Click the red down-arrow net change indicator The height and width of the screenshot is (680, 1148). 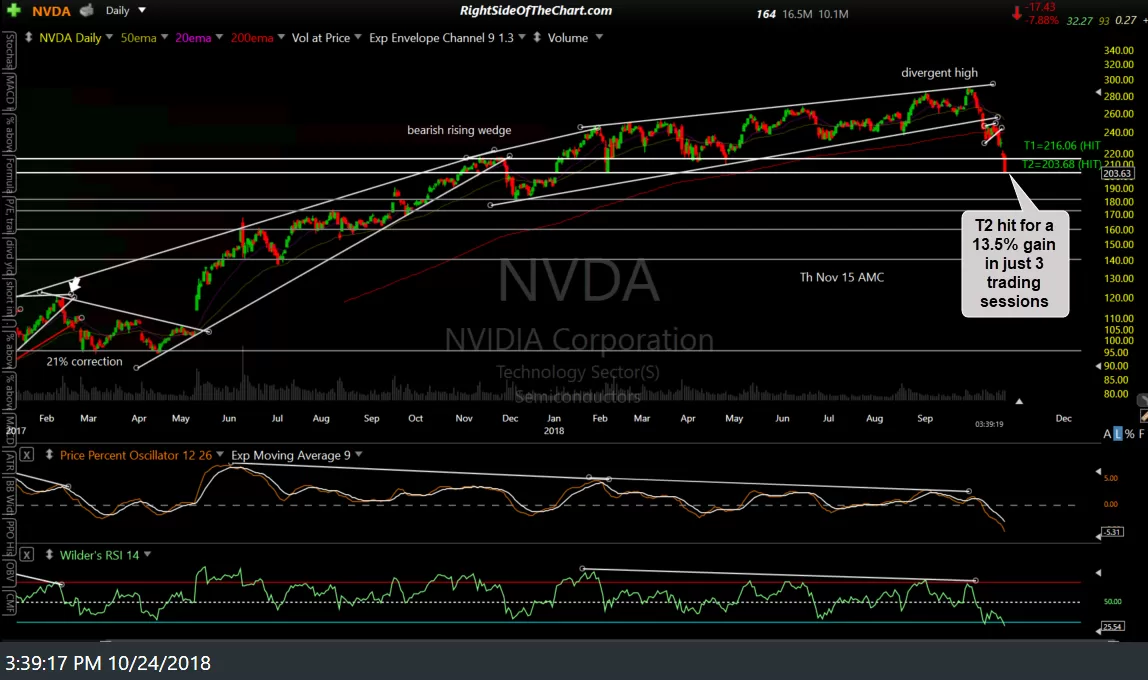pos(1016,13)
